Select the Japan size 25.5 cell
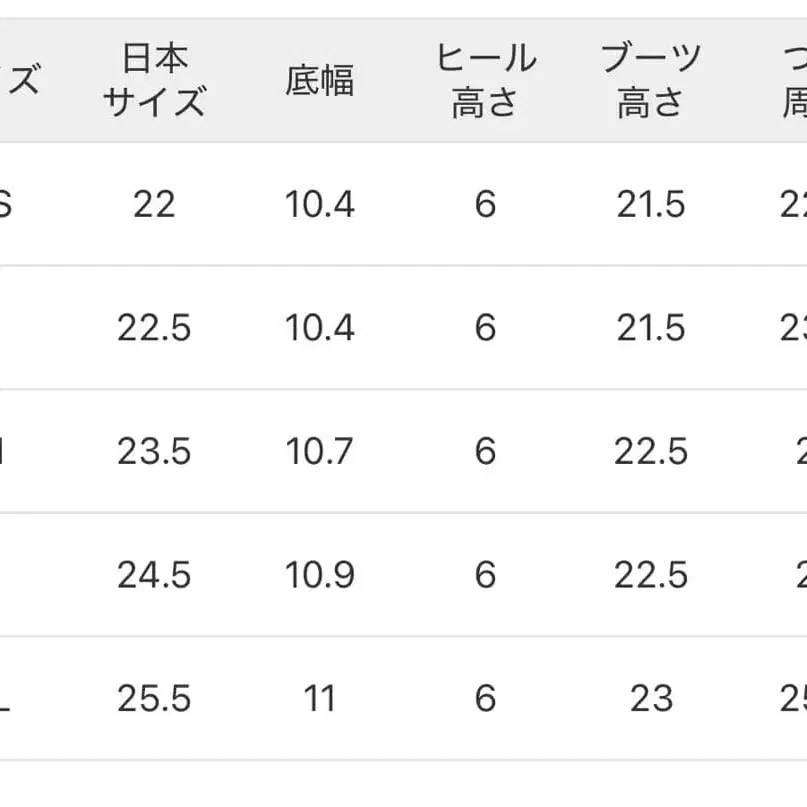 click(154, 699)
